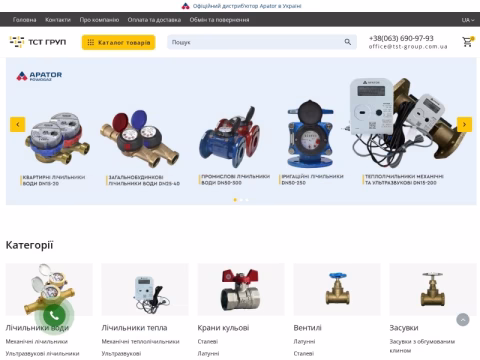Viewport: 480px width, 360px height.
Task: Click the apartment water meters banner image
Action: point(57,138)
